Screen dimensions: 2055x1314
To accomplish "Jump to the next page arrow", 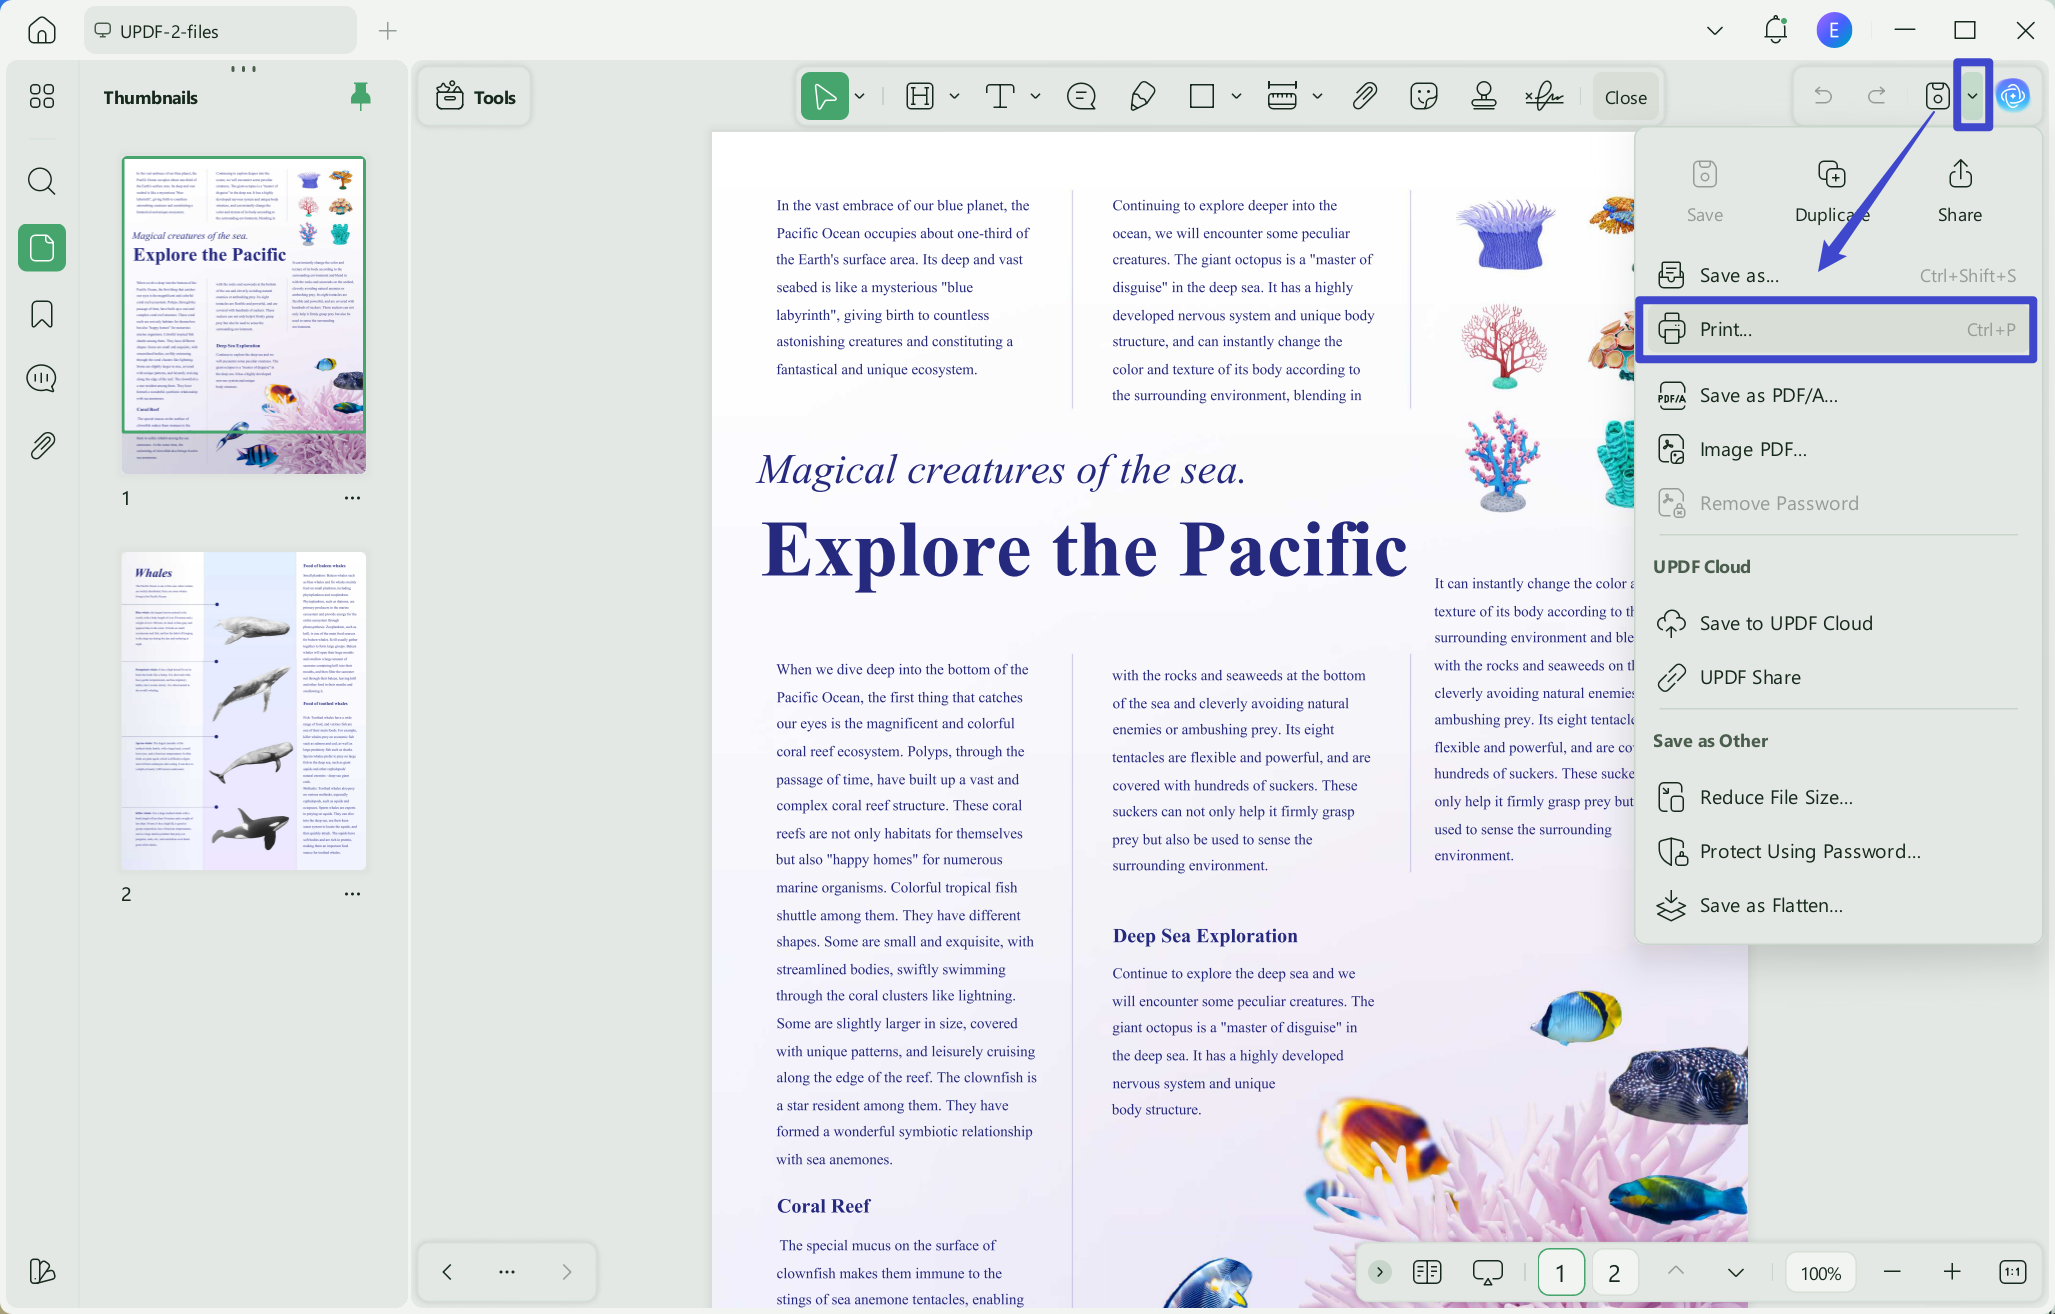I will point(1736,1271).
